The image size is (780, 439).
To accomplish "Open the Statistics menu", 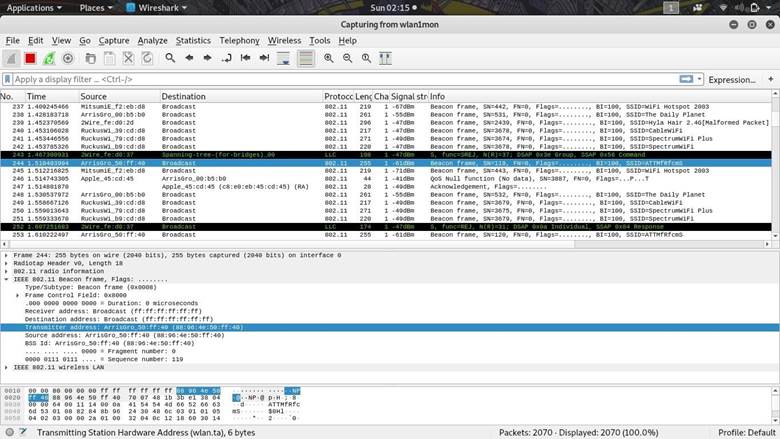I will coord(193,41).
